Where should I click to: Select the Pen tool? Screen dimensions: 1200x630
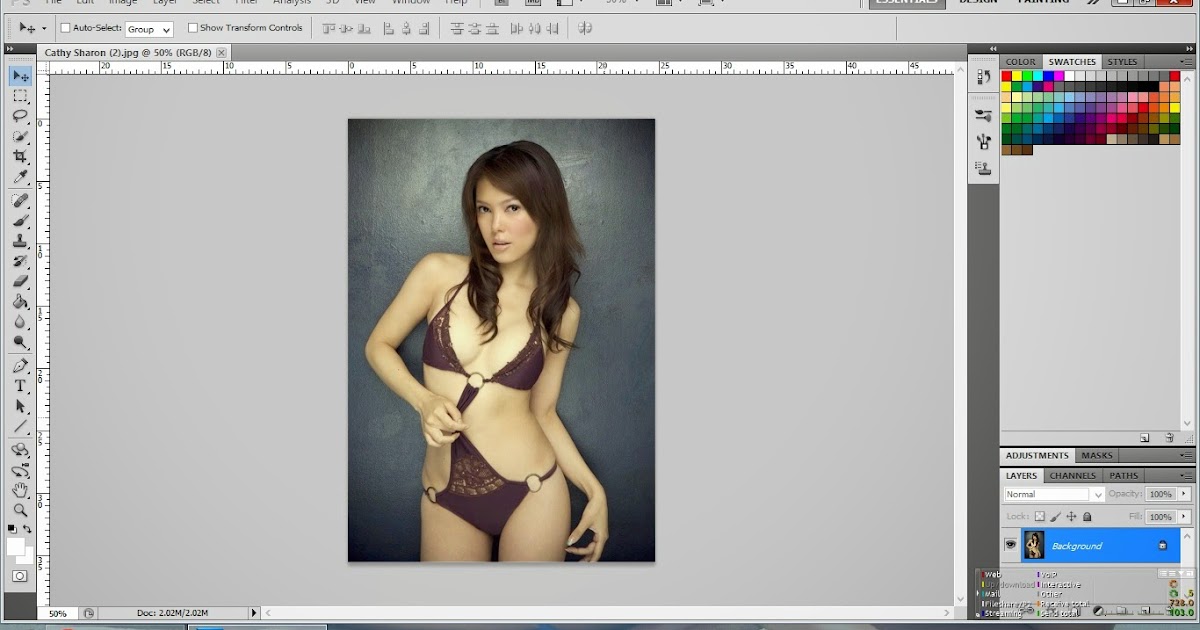tap(20, 366)
